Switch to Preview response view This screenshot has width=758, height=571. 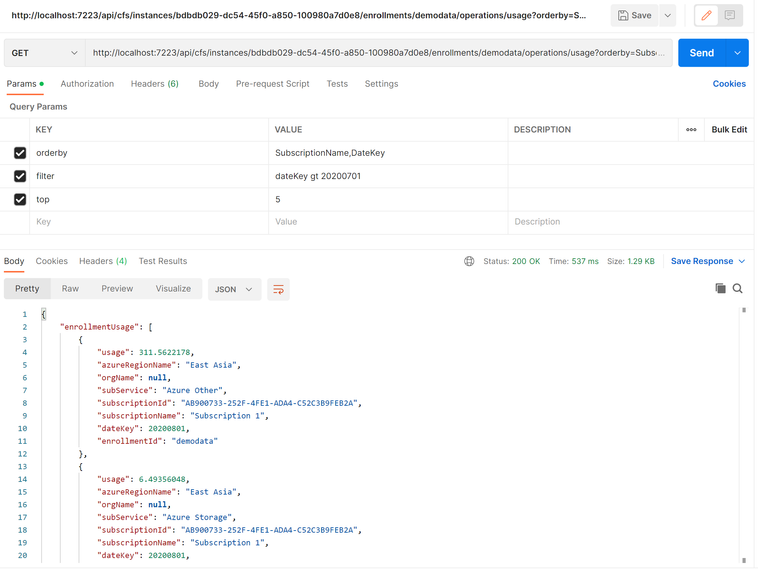[x=117, y=289]
